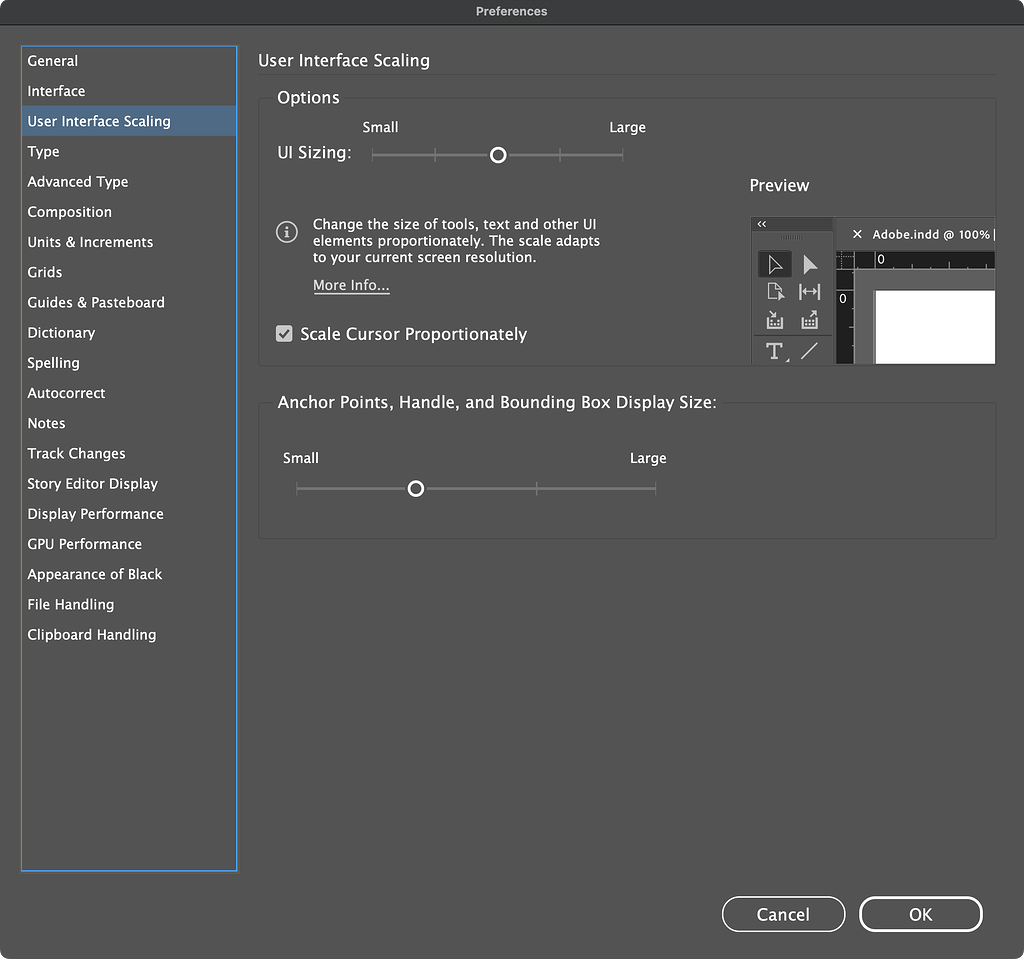
Task: Open Appearance of Black preferences
Action: click(129, 574)
